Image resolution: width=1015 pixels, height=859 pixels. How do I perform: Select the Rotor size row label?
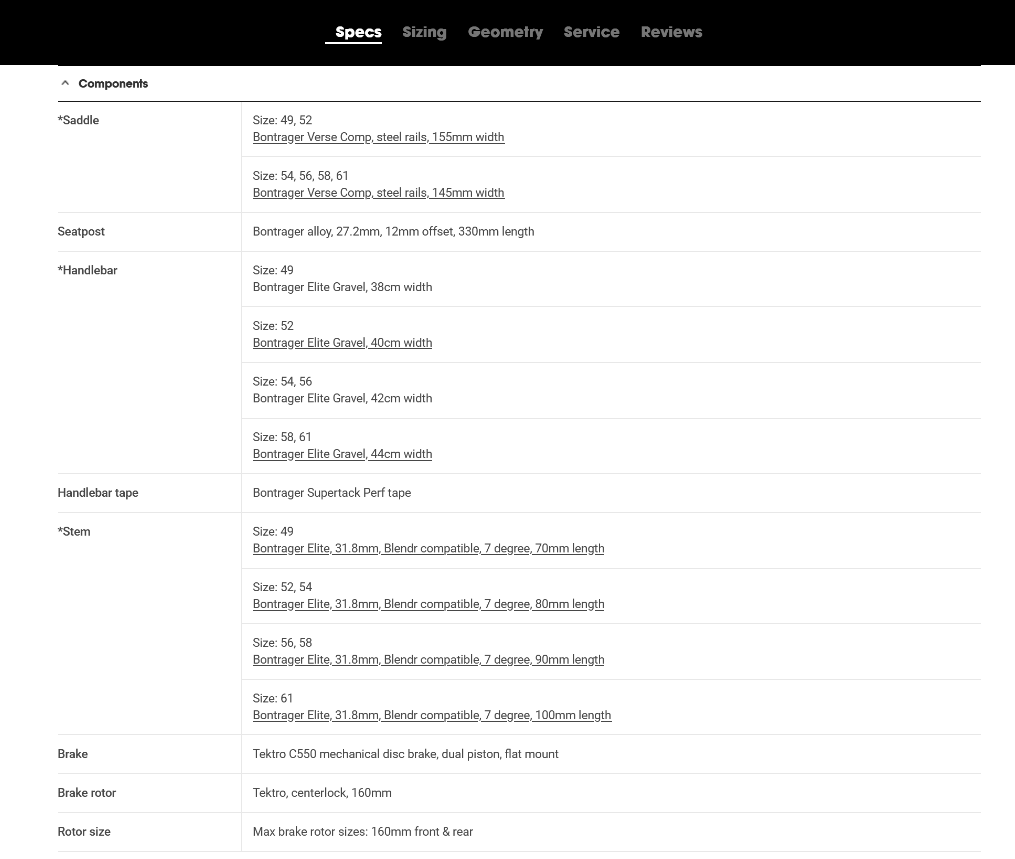coord(84,832)
